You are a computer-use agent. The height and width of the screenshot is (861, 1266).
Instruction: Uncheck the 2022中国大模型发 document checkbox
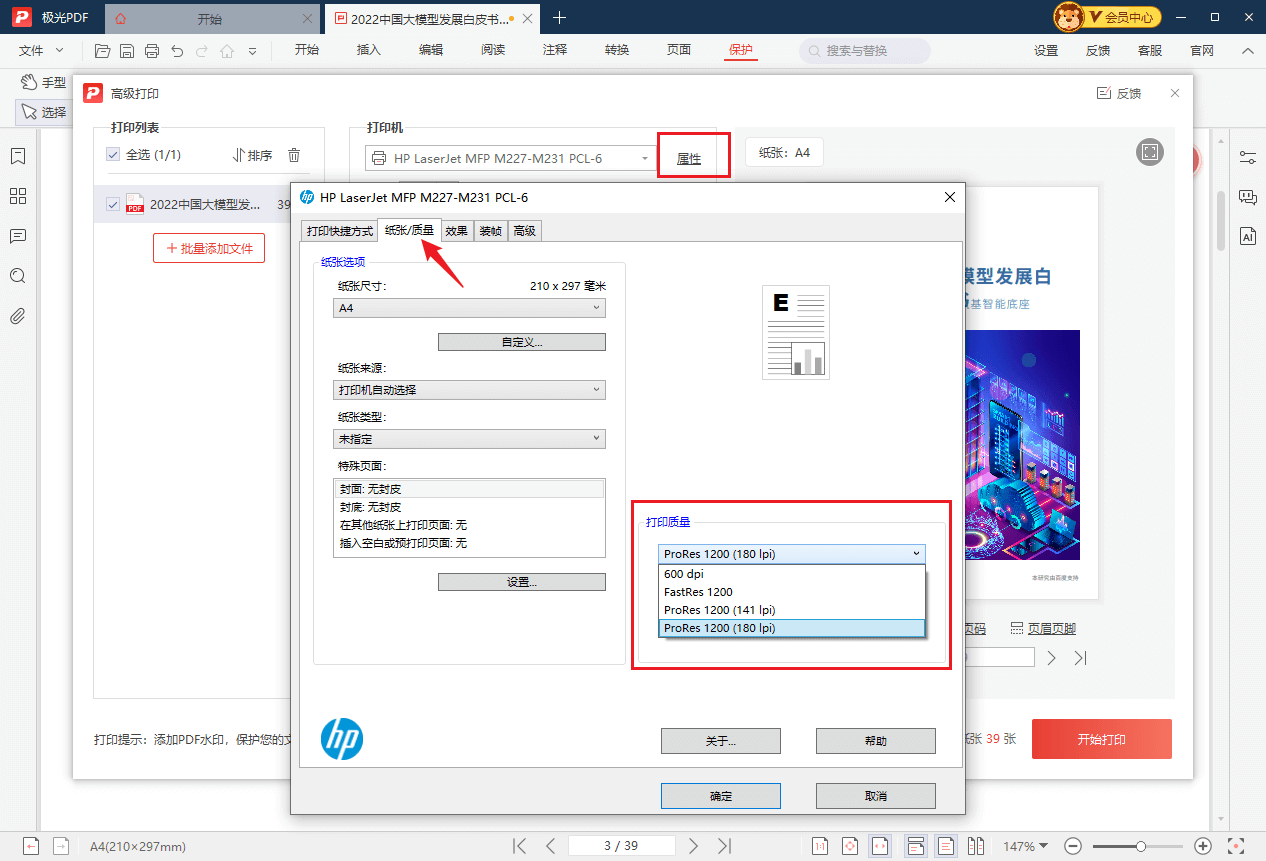coord(113,204)
